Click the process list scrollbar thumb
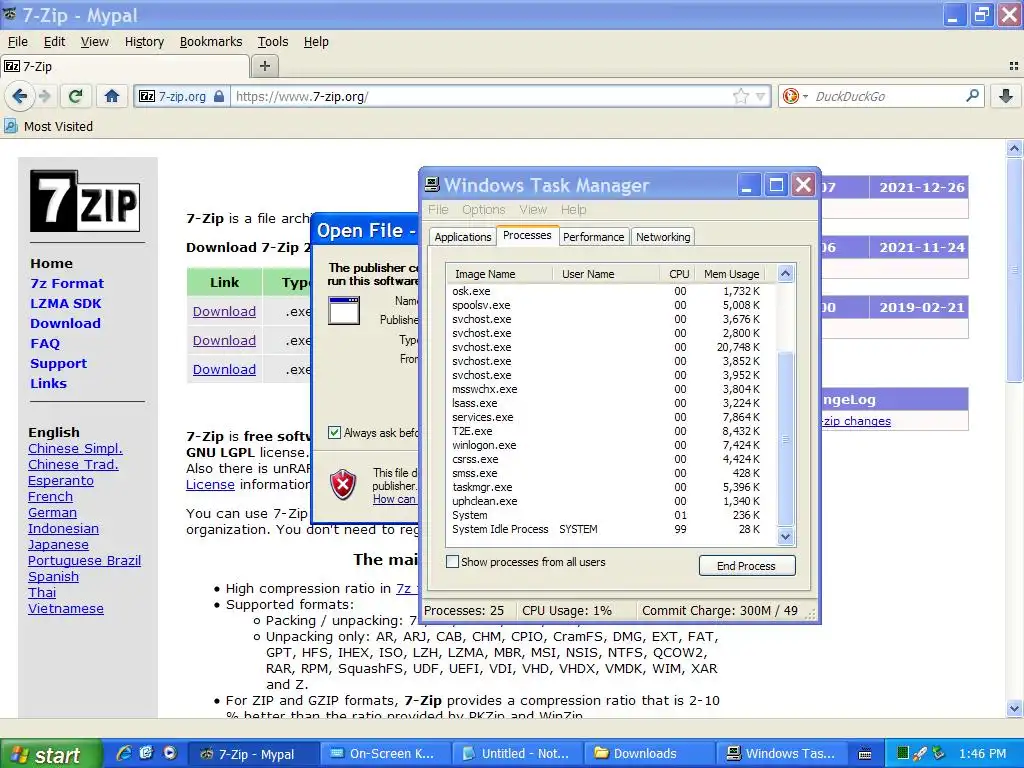Image resolution: width=1024 pixels, height=768 pixels. (786, 439)
